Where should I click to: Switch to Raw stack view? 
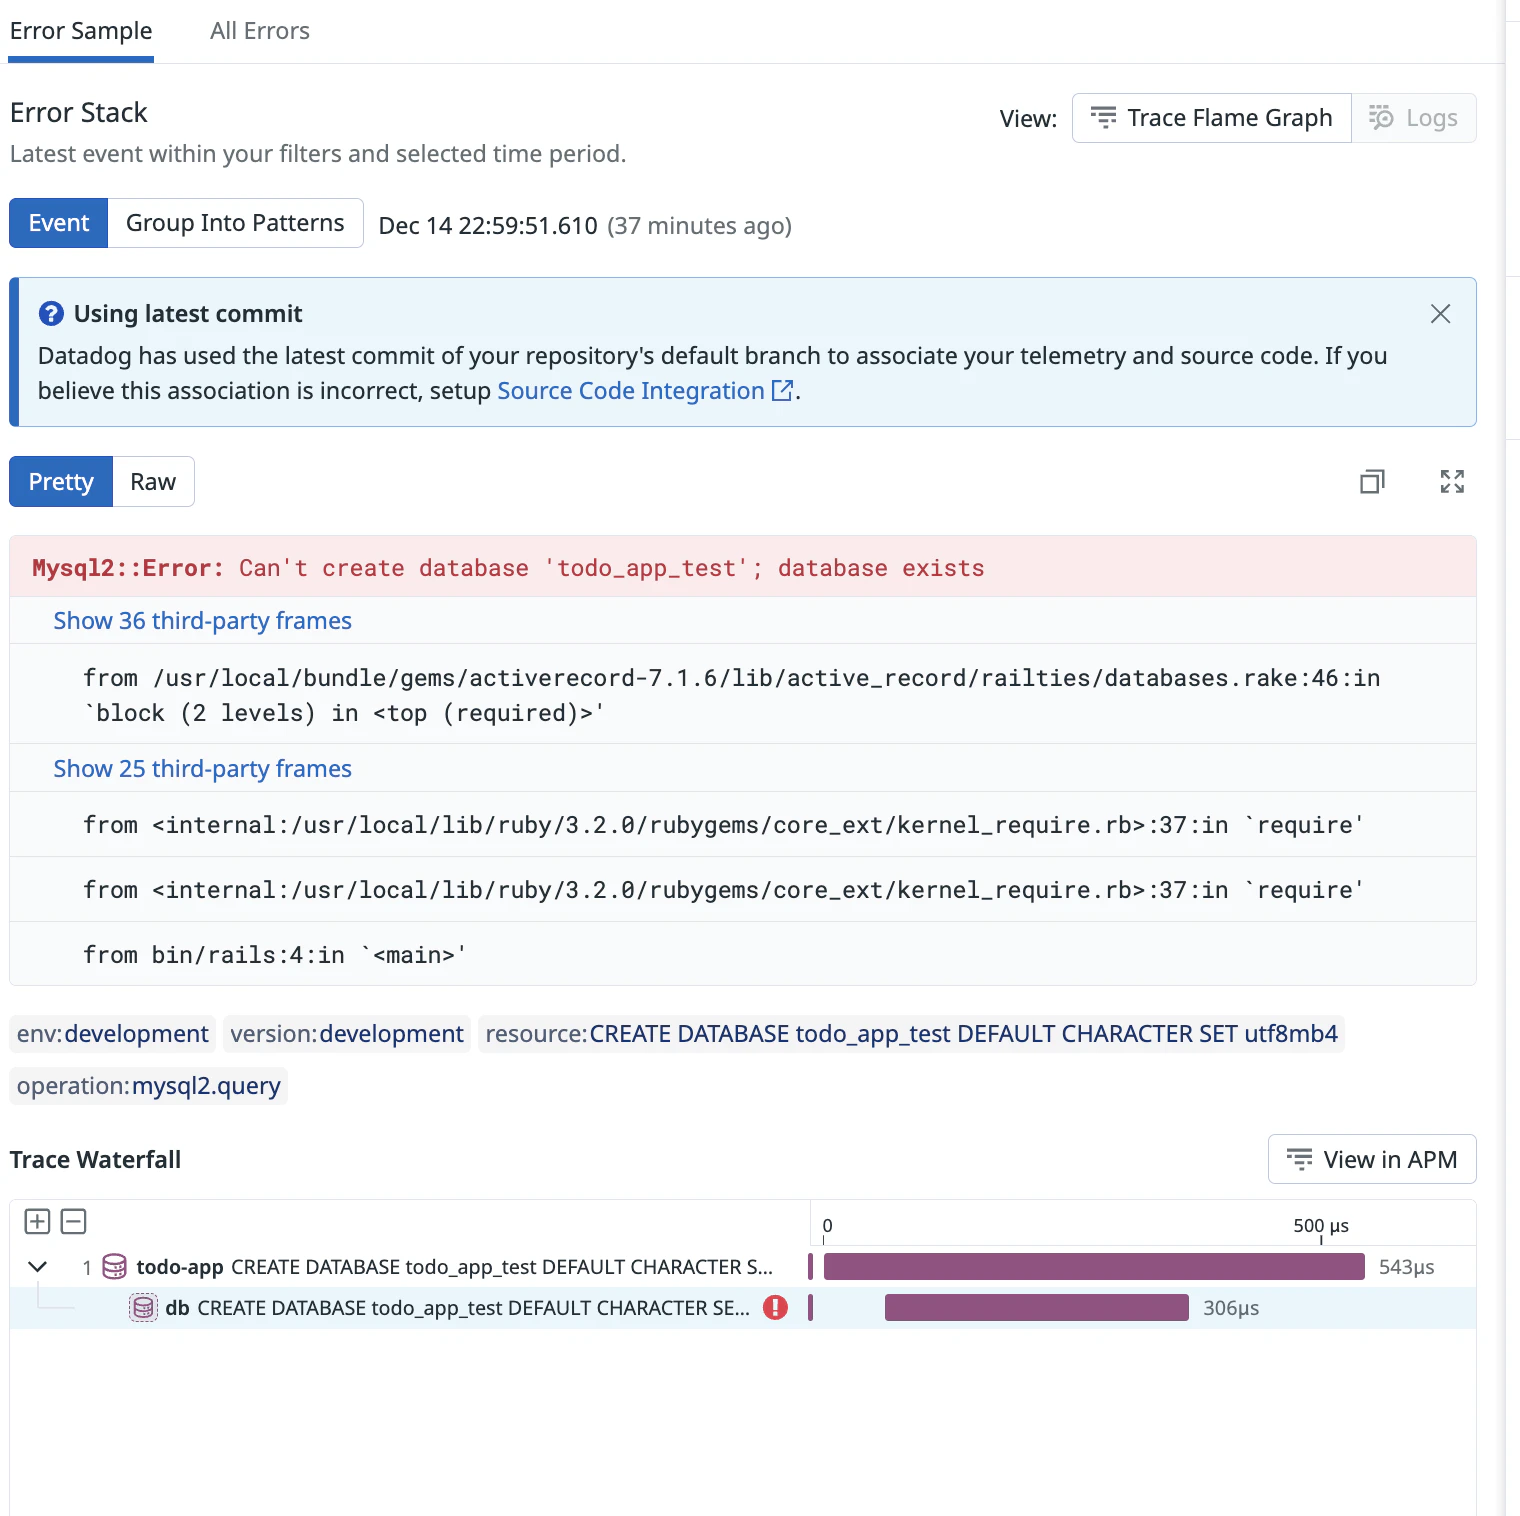coord(153,482)
